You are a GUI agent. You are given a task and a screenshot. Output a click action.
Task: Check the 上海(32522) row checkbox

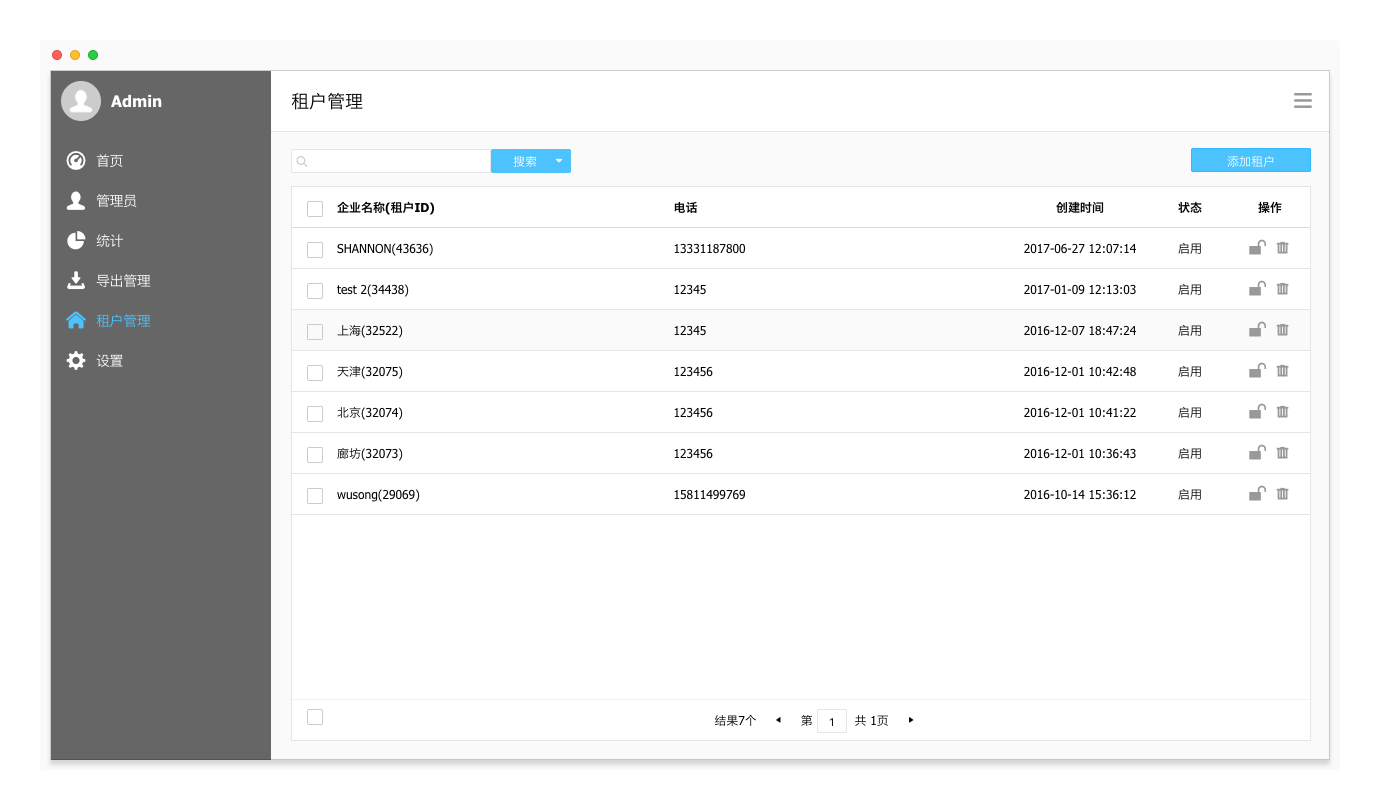coord(315,332)
